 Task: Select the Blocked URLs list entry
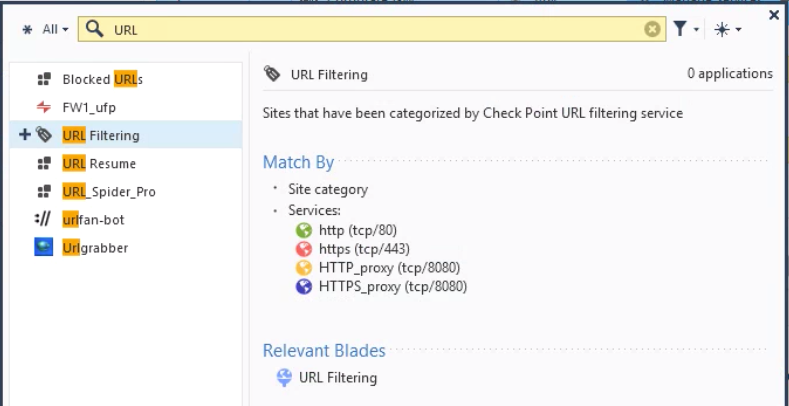[126, 79]
